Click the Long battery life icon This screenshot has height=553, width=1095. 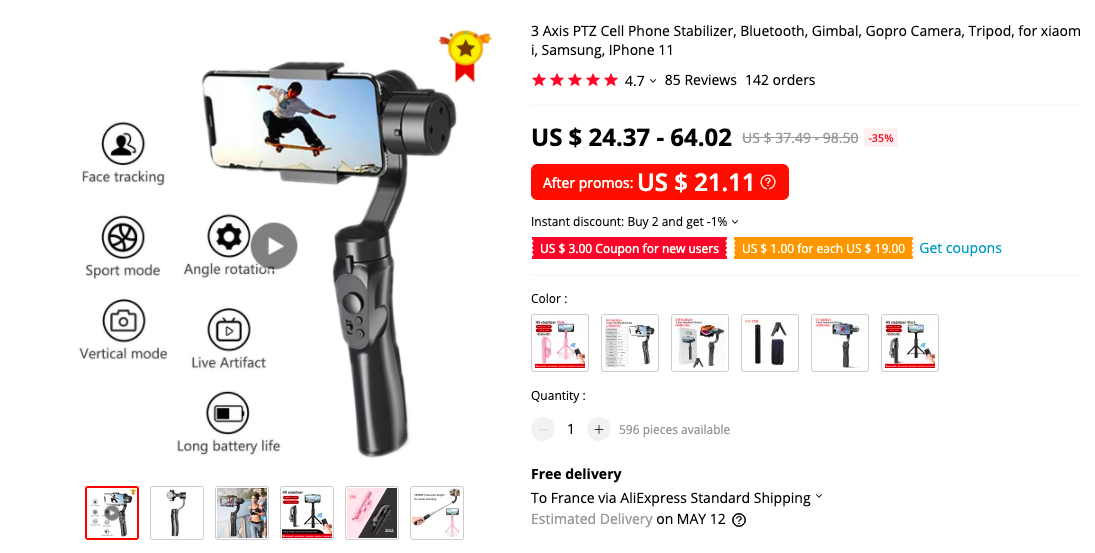(x=228, y=413)
